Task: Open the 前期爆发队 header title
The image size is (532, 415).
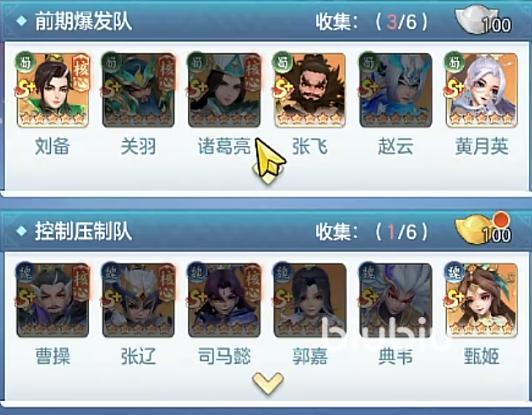Action: click(83, 21)
